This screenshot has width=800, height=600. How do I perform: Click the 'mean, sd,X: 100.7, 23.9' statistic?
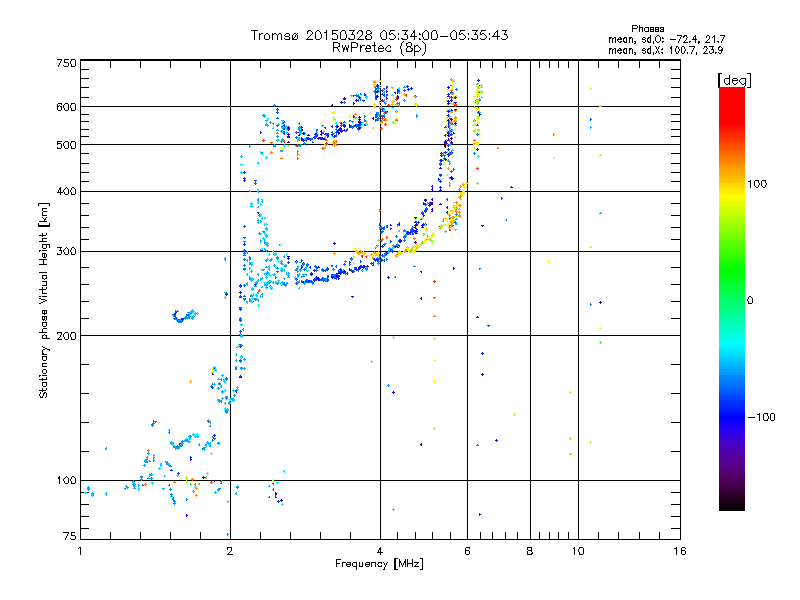(x=665, y=50)
